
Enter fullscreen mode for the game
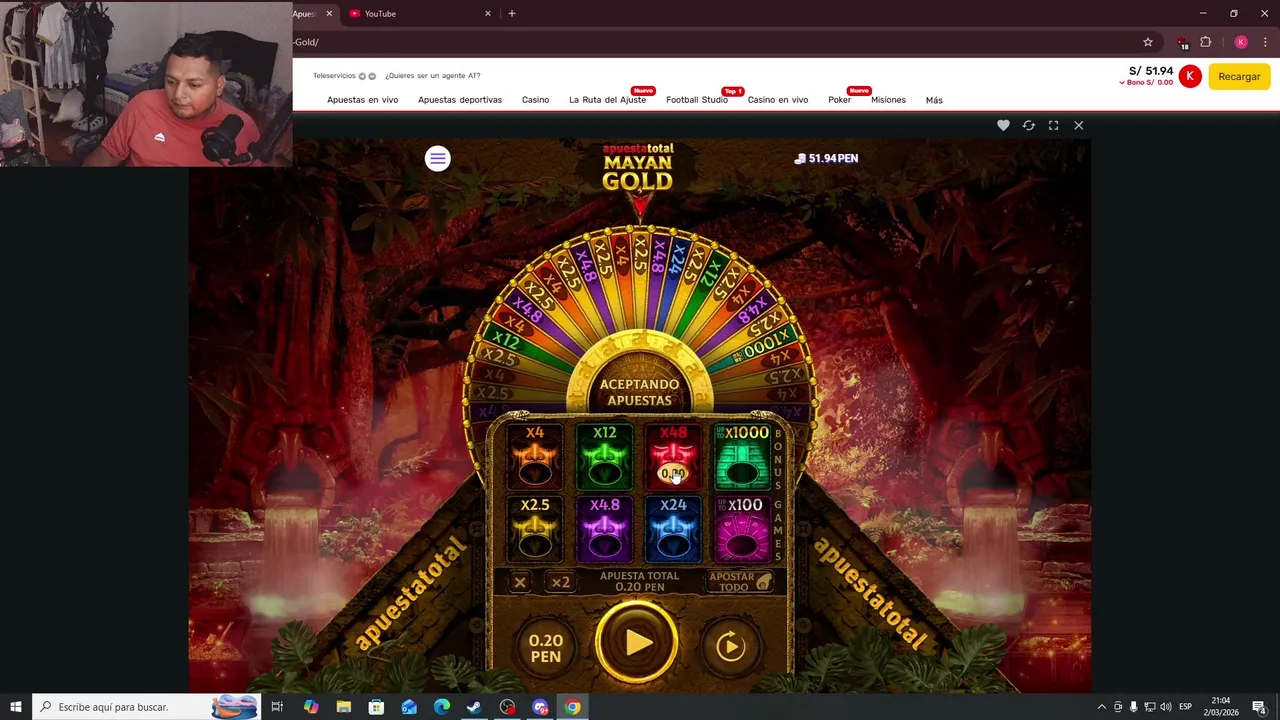coord(1053,125)
